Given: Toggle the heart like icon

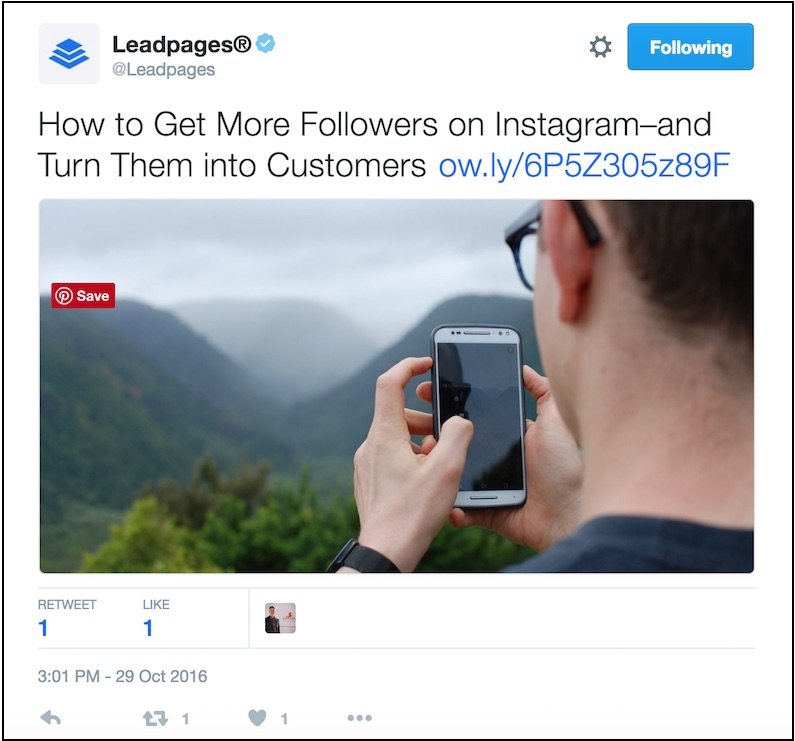Looking at the screenshot, I should tap(257, 718).
